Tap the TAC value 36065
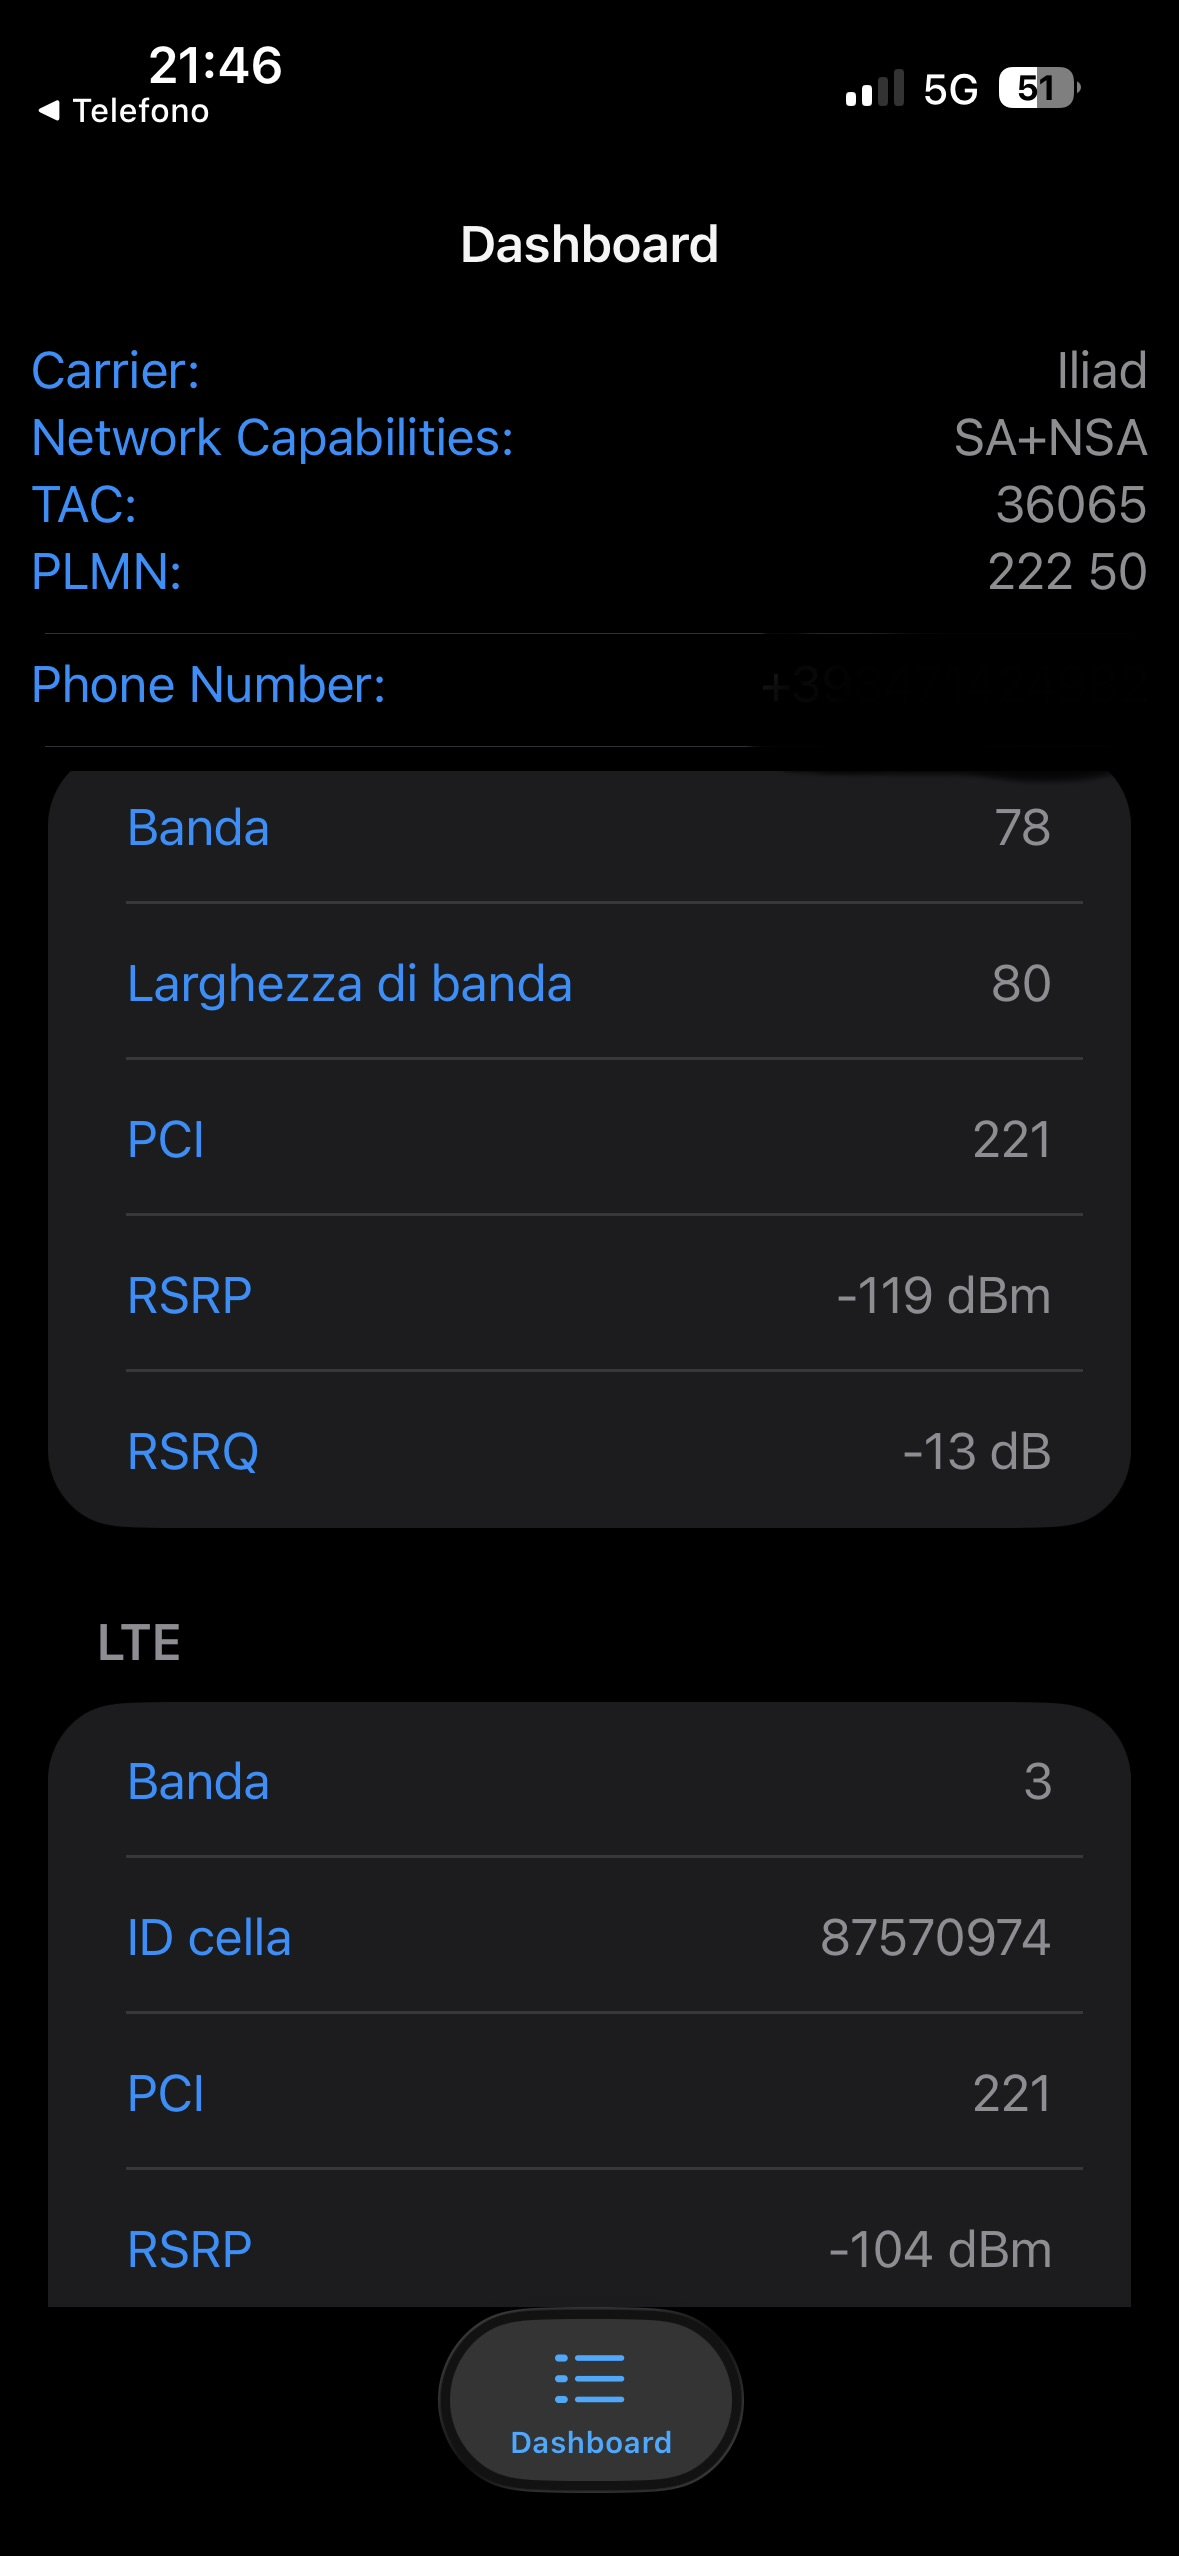Image resolution: width=1179 pixels, height=2556 pixels. [1070, 505]
